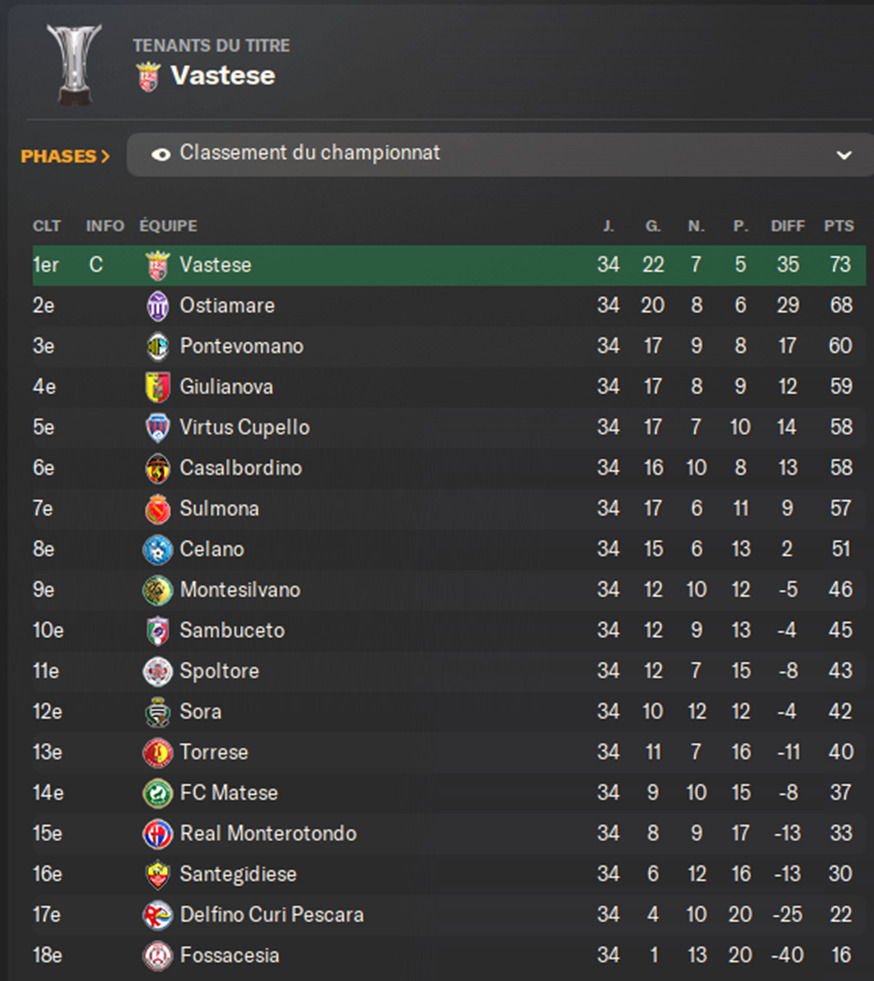Click the Vastese title holder name
Viewport: 874px width, 981px height.
pos(222,76)
